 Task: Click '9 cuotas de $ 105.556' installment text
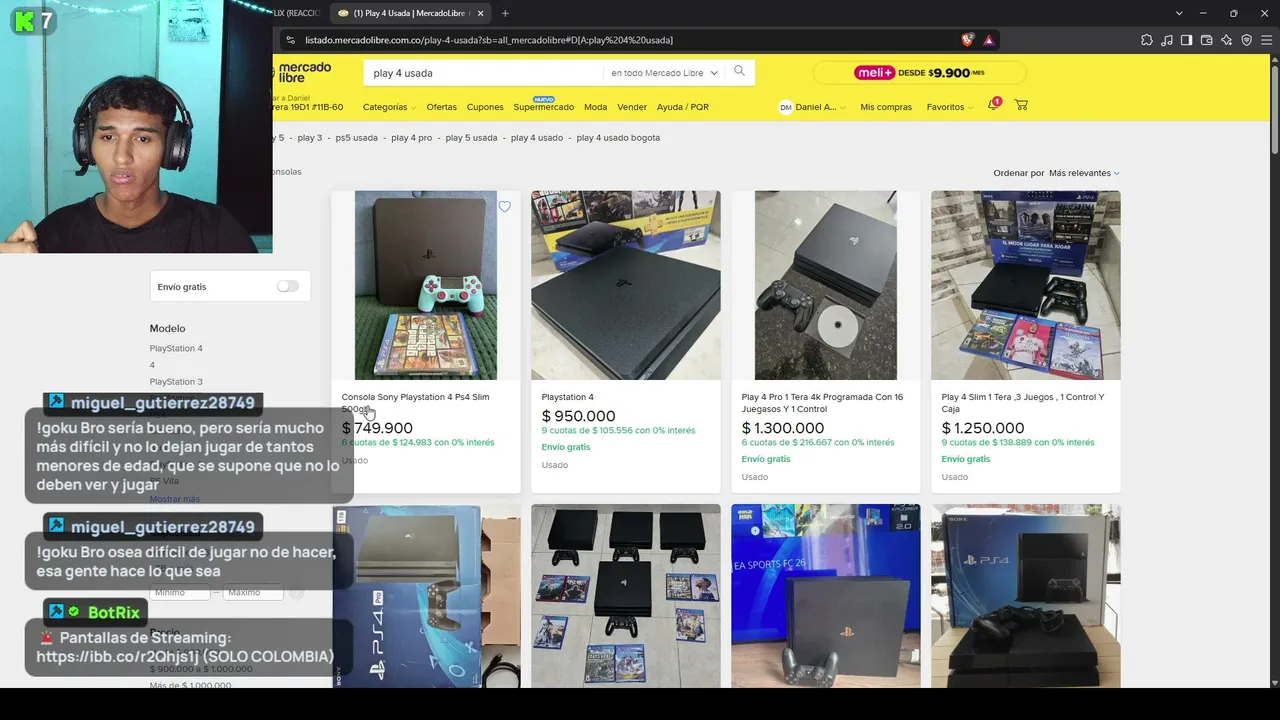618,431
